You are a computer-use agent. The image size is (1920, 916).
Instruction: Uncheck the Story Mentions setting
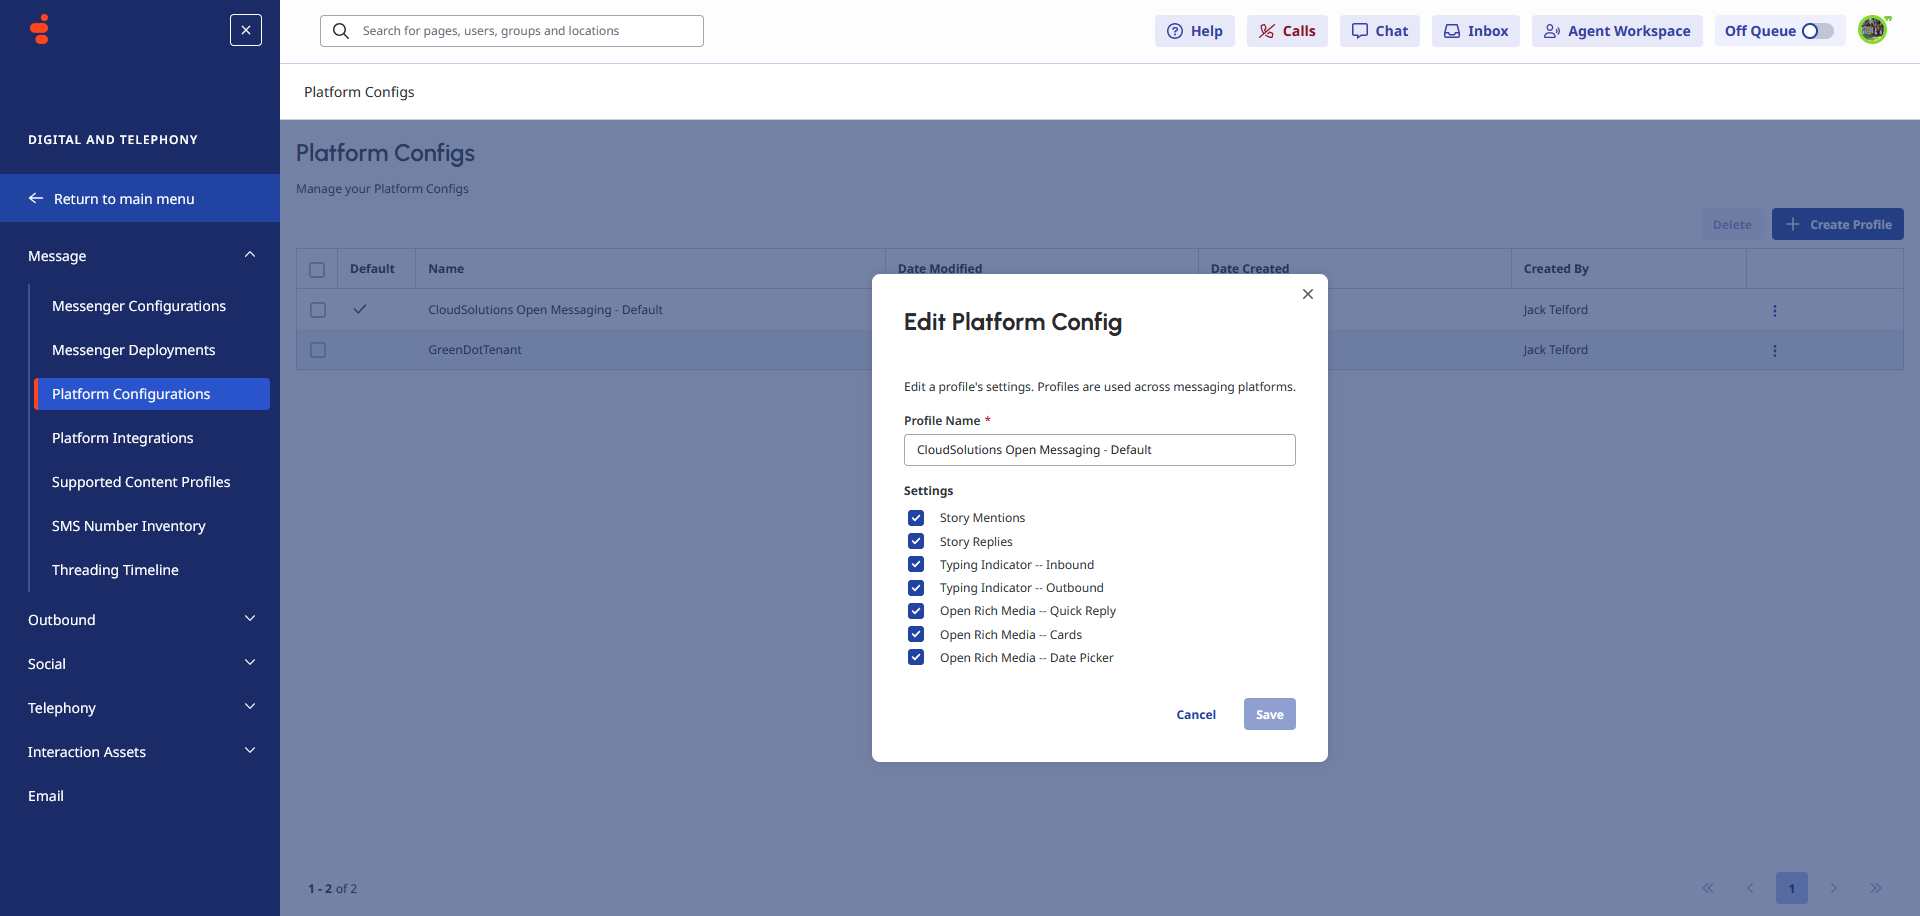coord(916,518)
